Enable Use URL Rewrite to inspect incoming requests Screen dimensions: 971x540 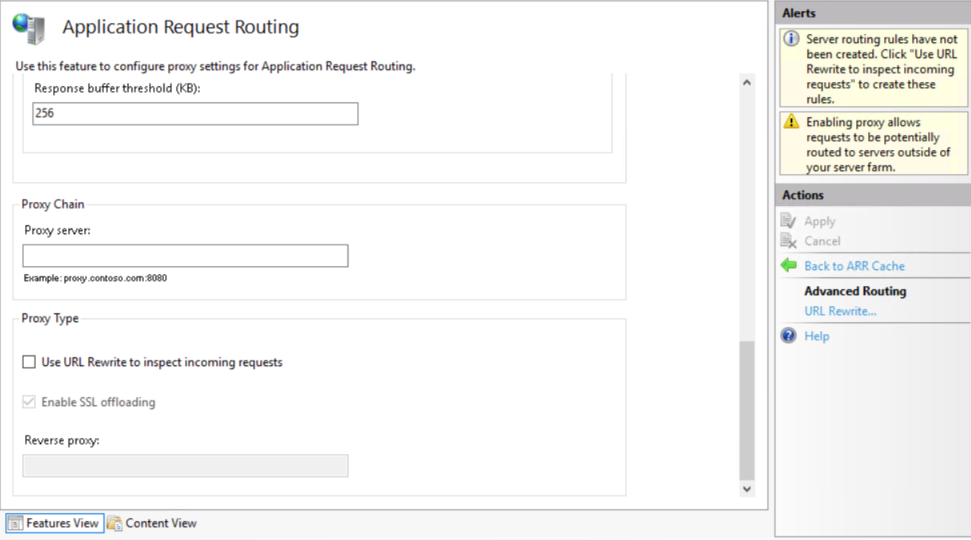coord(29,362)
